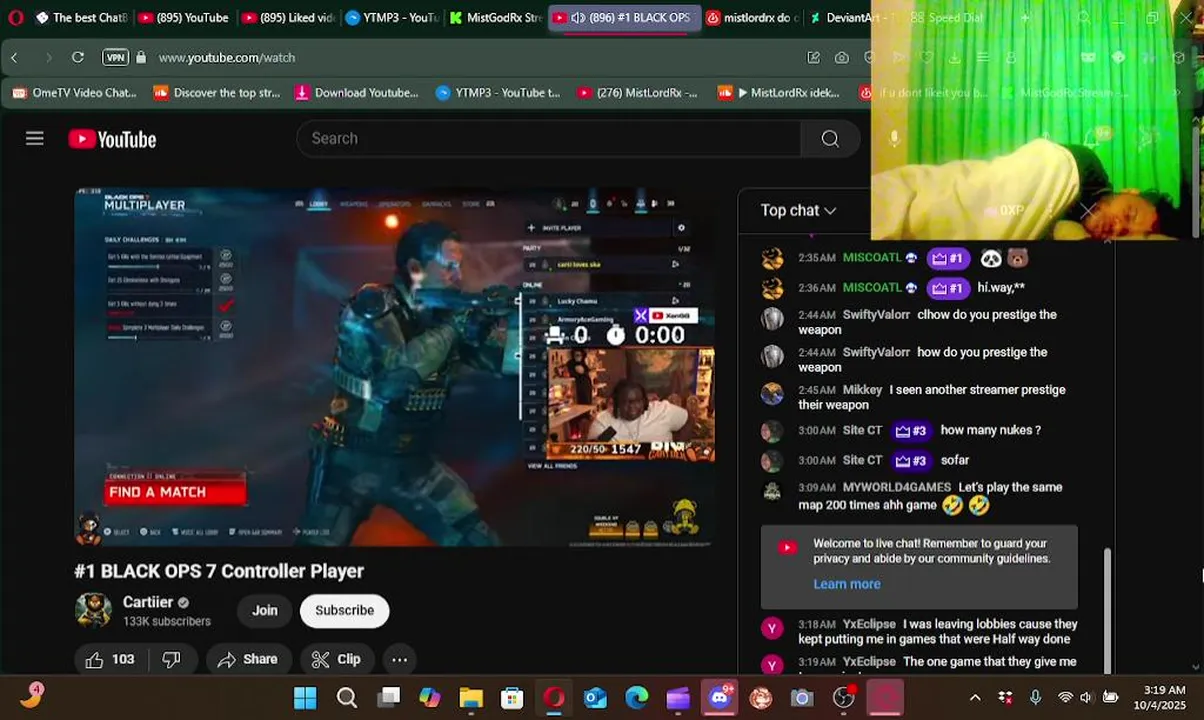
Task: Click the Join membership button
Action: point(264,610)
